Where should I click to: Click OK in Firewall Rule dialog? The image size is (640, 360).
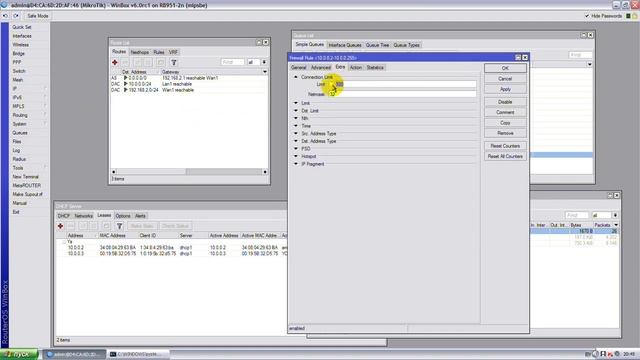pyautogui.click(x=505, y=68)
